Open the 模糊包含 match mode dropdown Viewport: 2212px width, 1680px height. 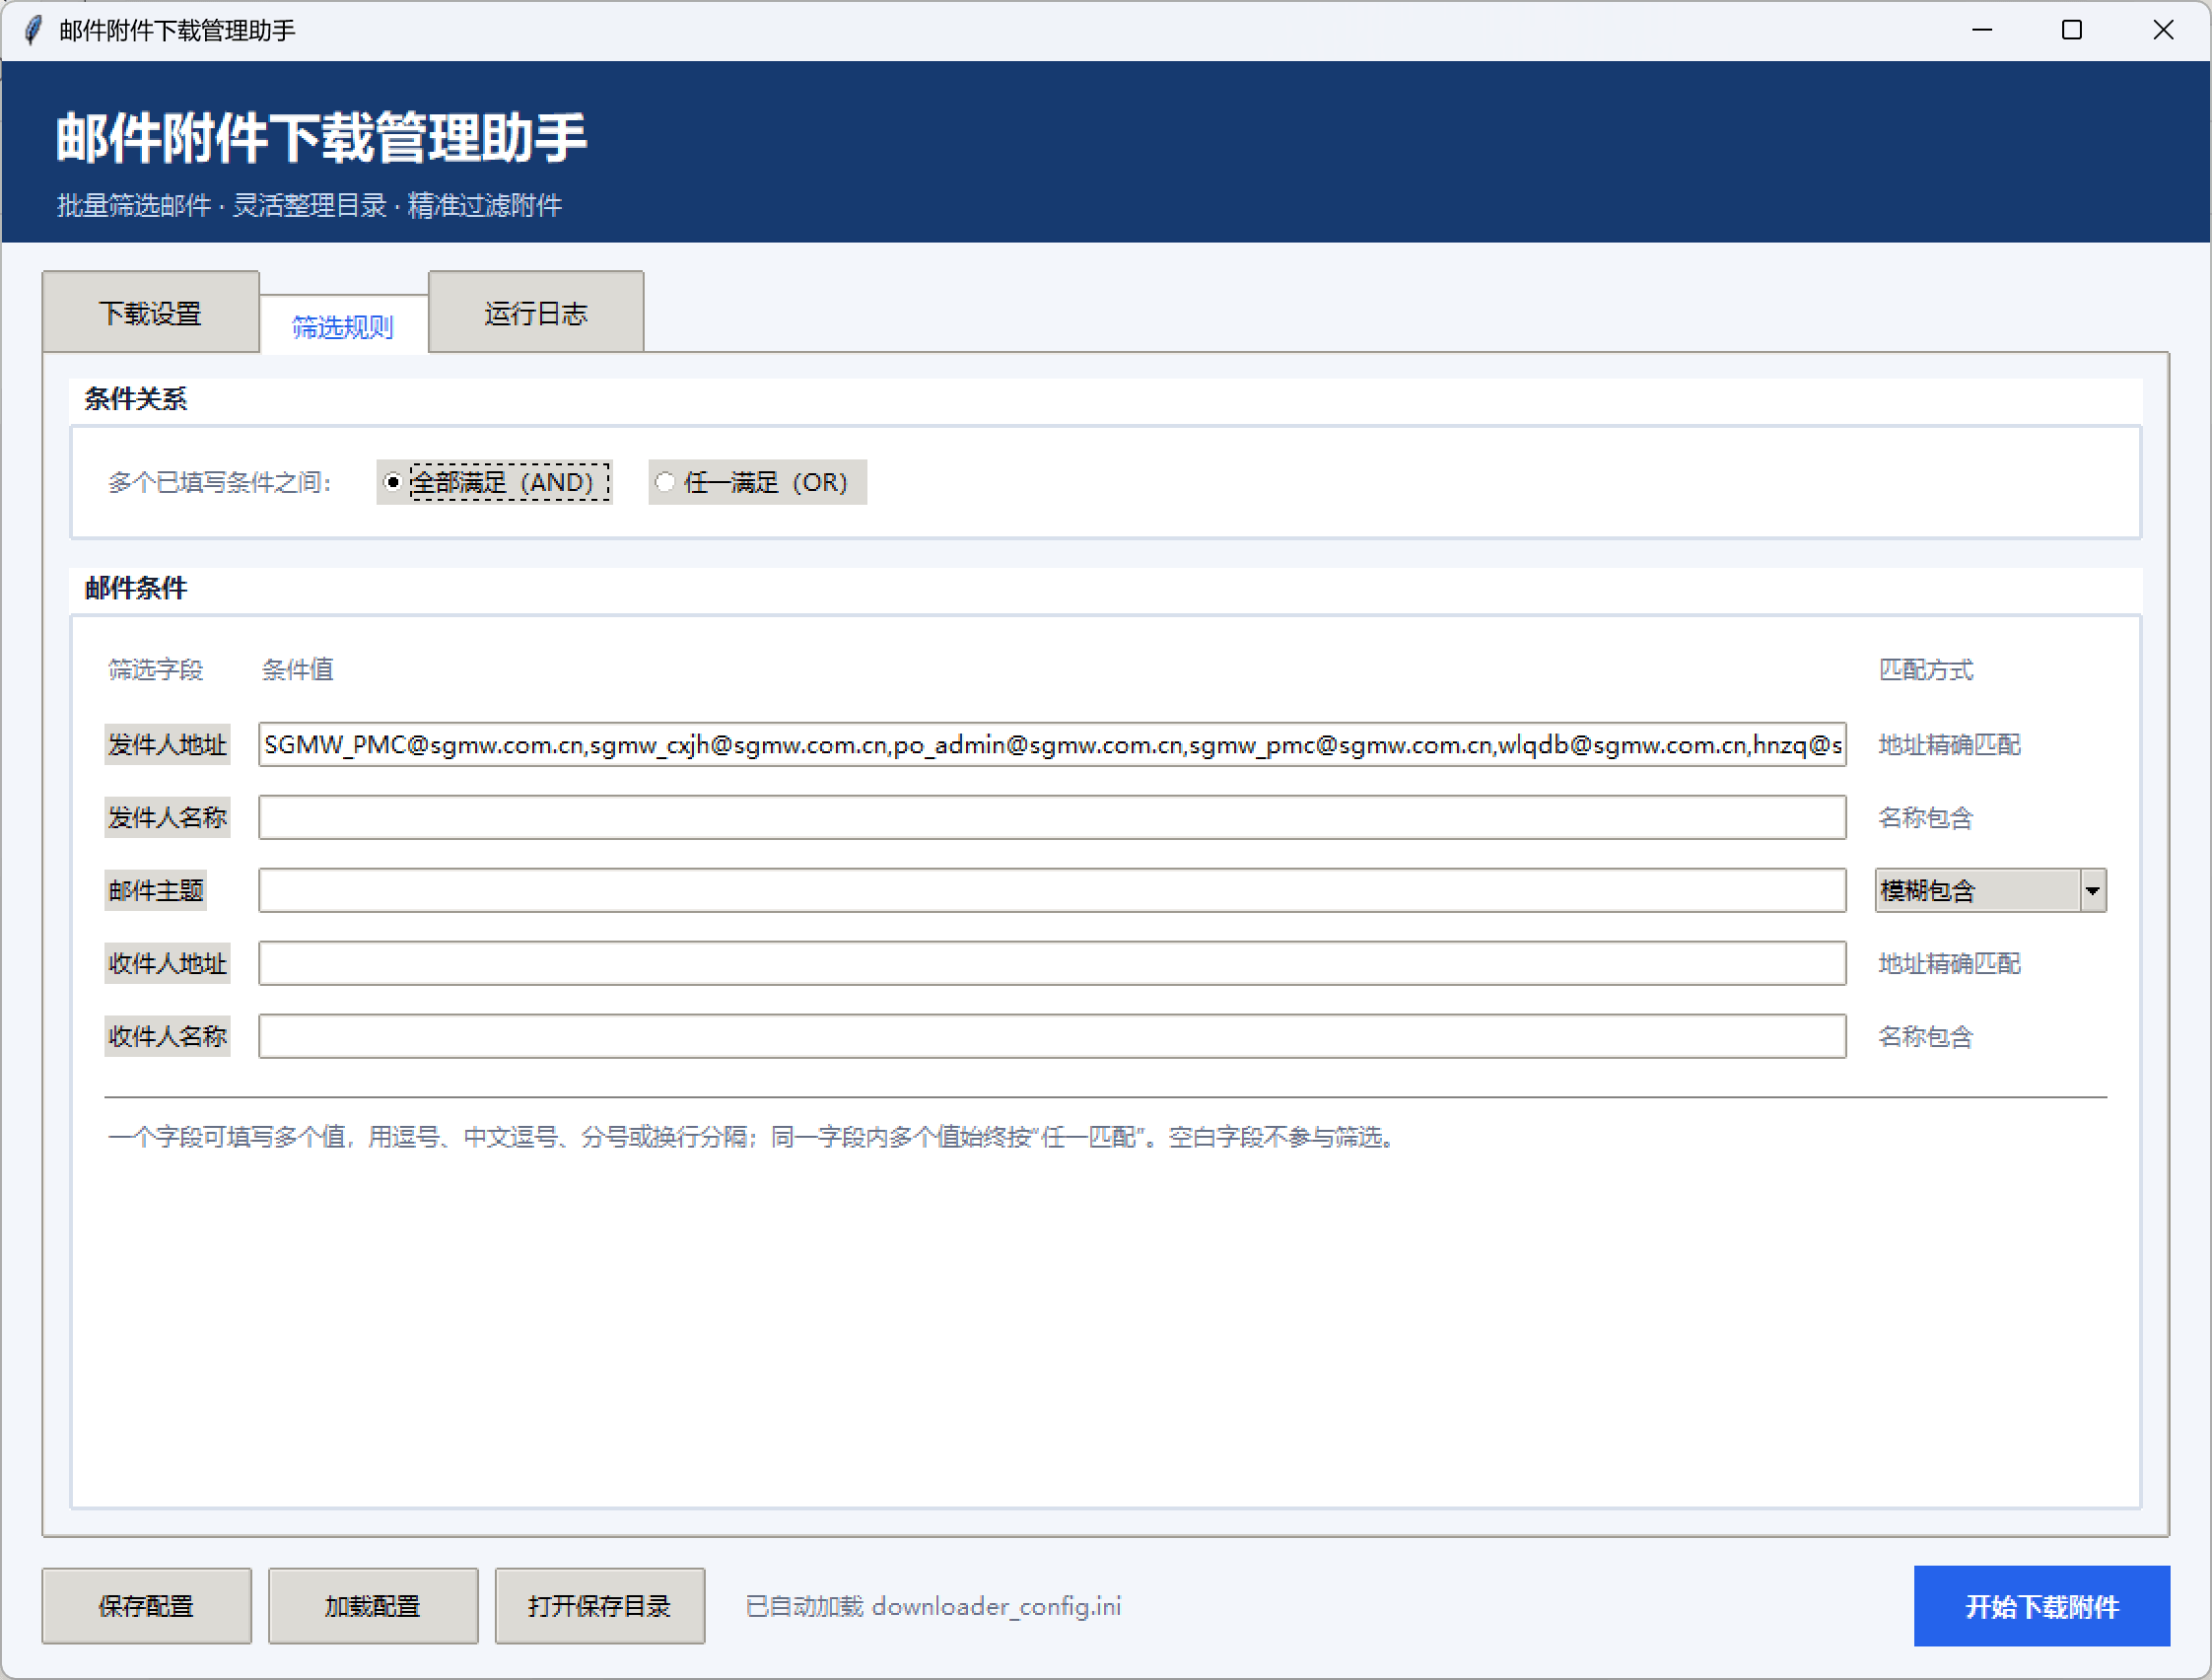click(1990, 891)
